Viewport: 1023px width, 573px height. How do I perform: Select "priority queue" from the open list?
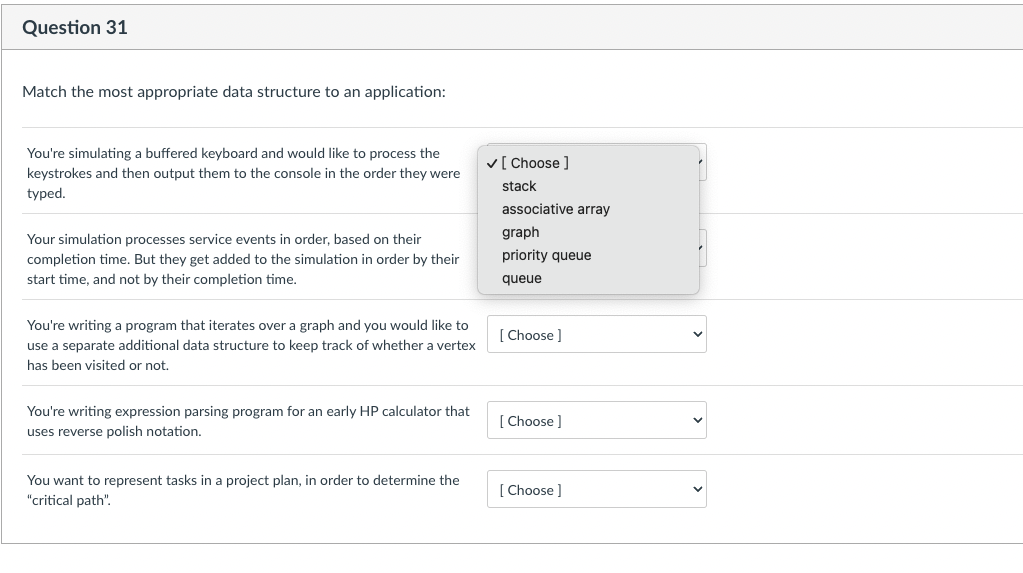pos(546,255)
